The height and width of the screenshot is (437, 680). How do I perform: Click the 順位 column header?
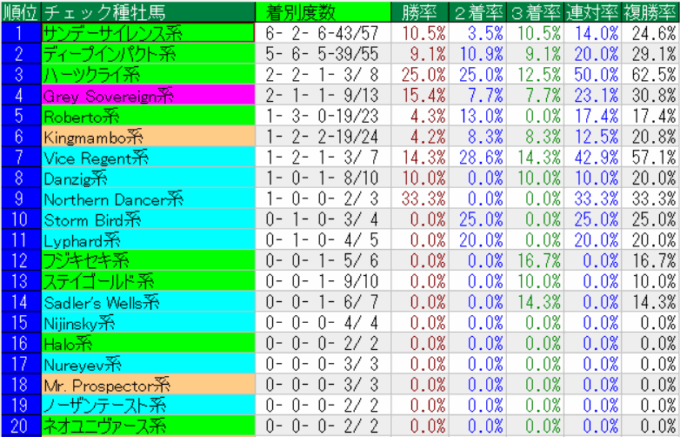tap(20, 12)
